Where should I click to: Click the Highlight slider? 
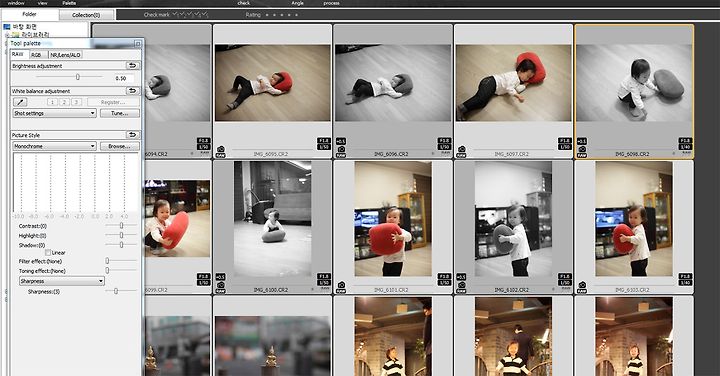point(121,235)
